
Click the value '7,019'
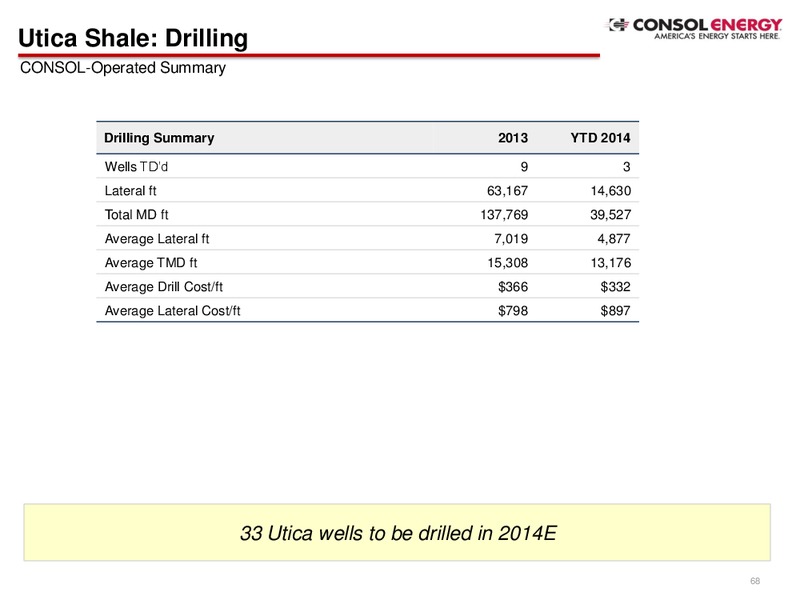point(511,239)
